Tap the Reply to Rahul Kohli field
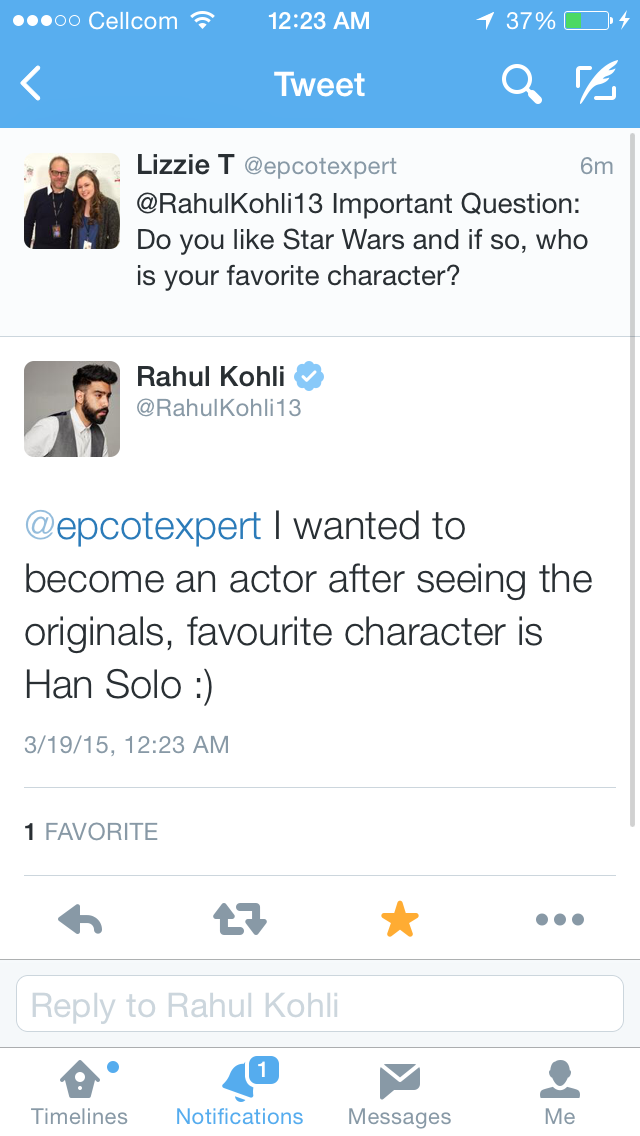This screenshot has width=640, height=1136. click(320, 1004)
